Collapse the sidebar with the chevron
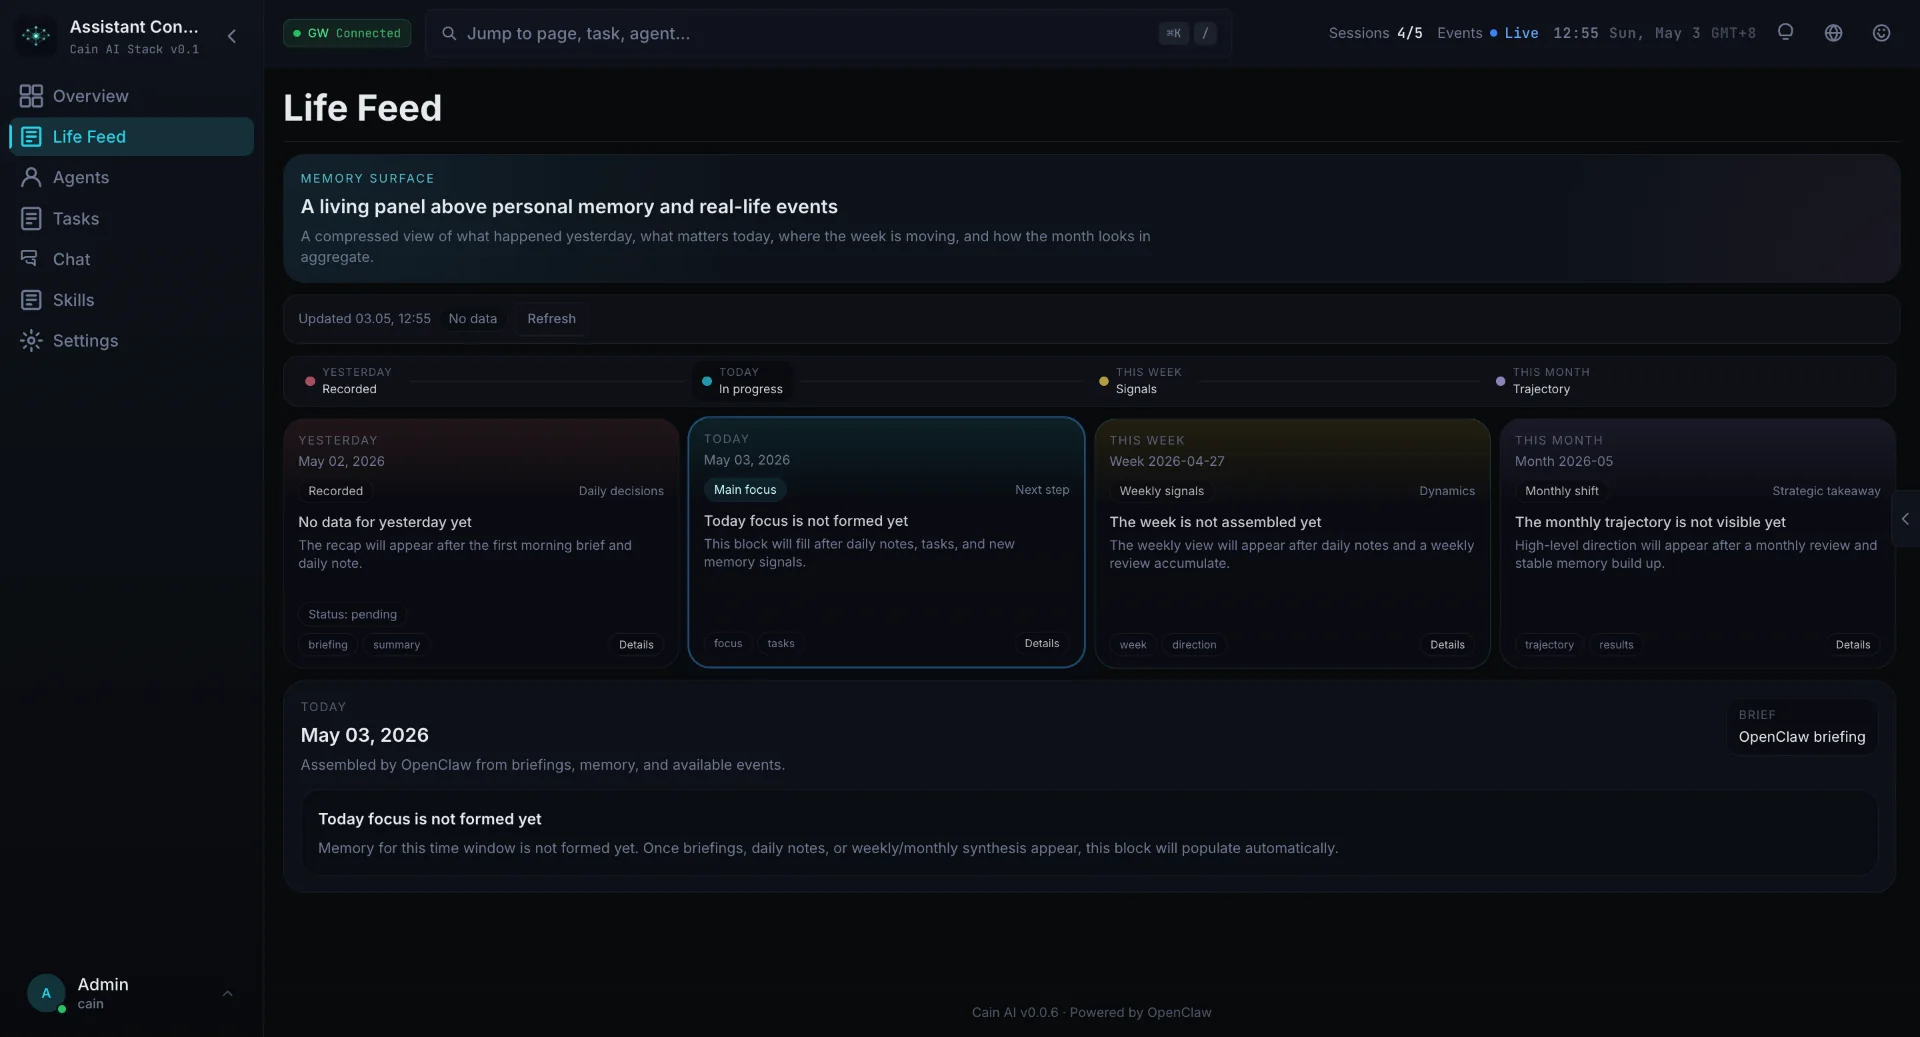1920x1037 pixels. [x=232, y=36]
